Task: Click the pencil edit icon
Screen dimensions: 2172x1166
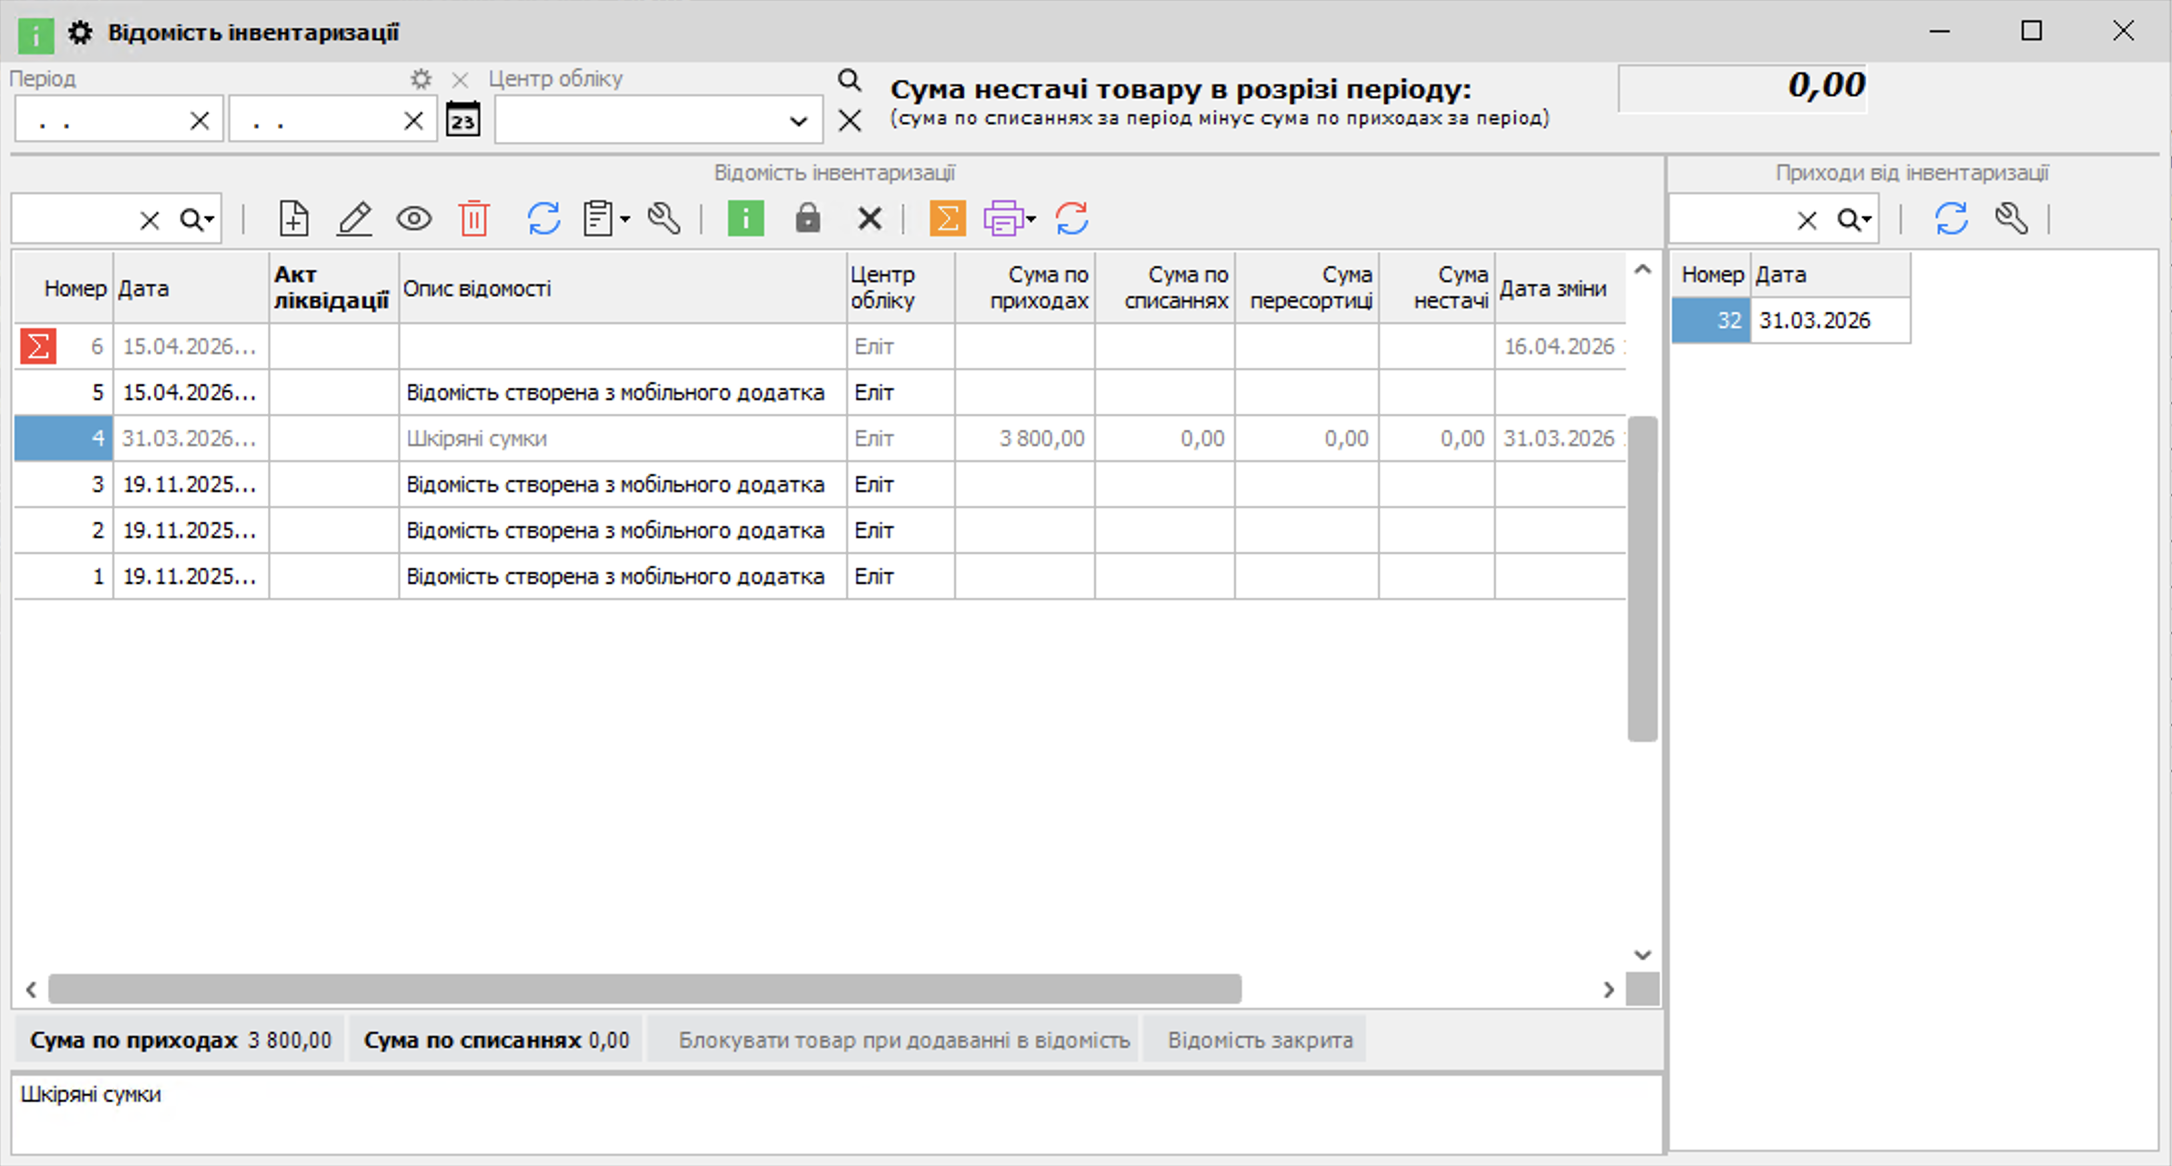Action: tap(354, 218)
